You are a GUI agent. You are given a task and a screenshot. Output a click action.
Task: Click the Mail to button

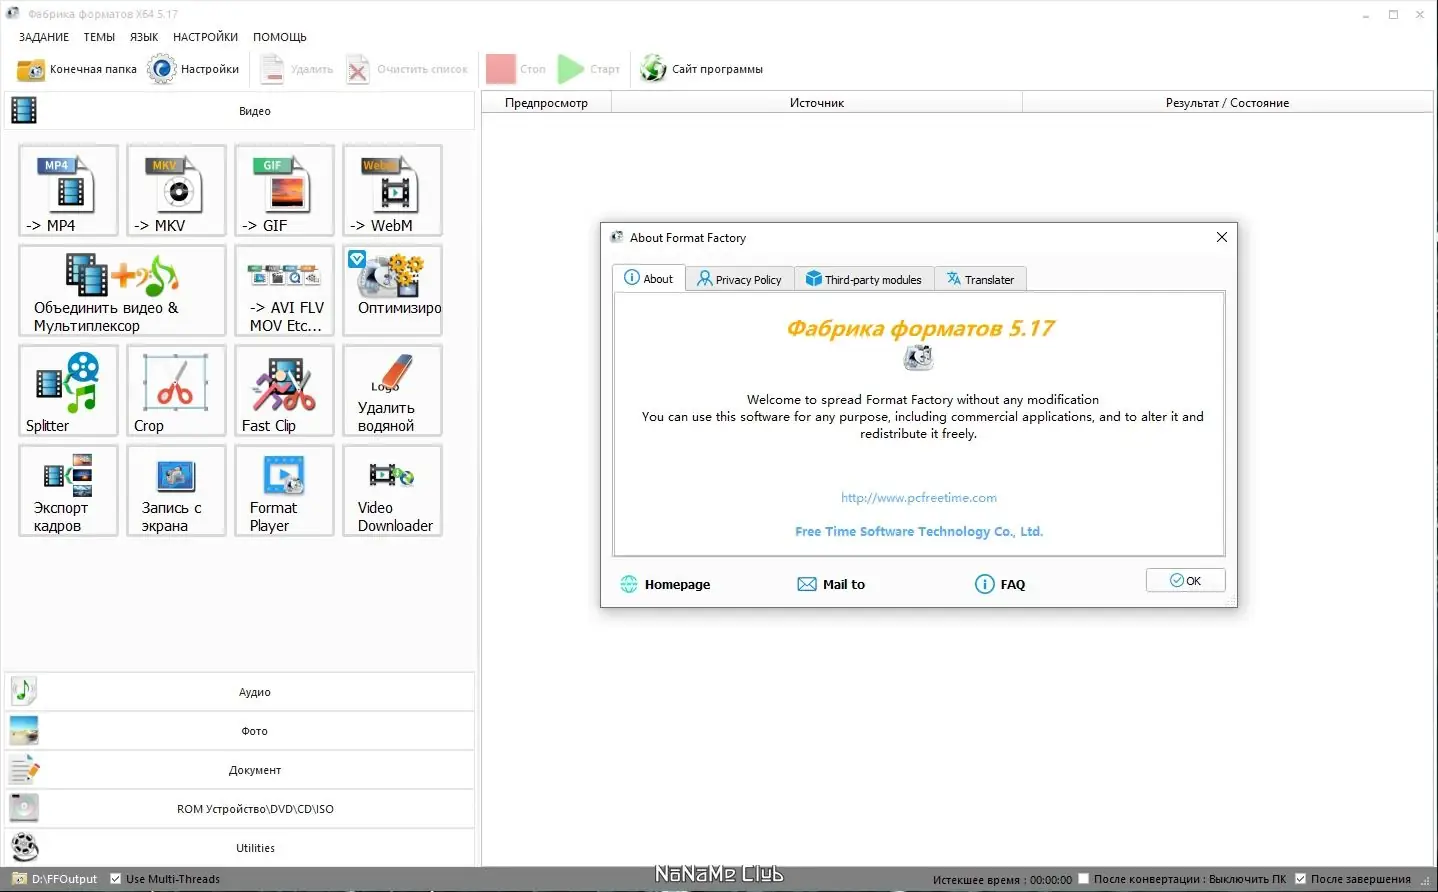[x=831, y=584]
